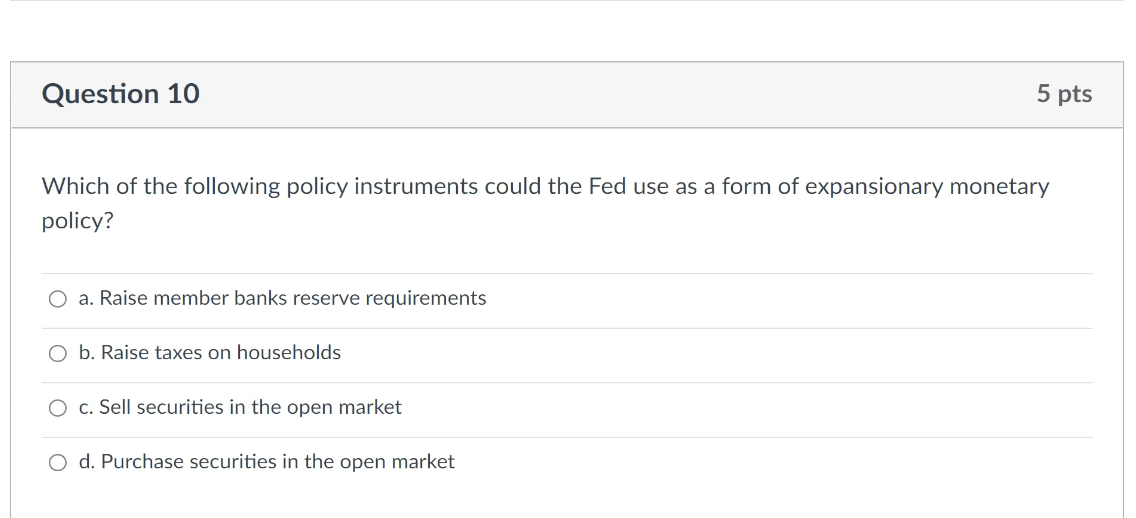The height and width of the screenshot is (518, 1136).
Task: Click 'Raise member banks reserve requirements' text
Action: click(x=292, y=298)
